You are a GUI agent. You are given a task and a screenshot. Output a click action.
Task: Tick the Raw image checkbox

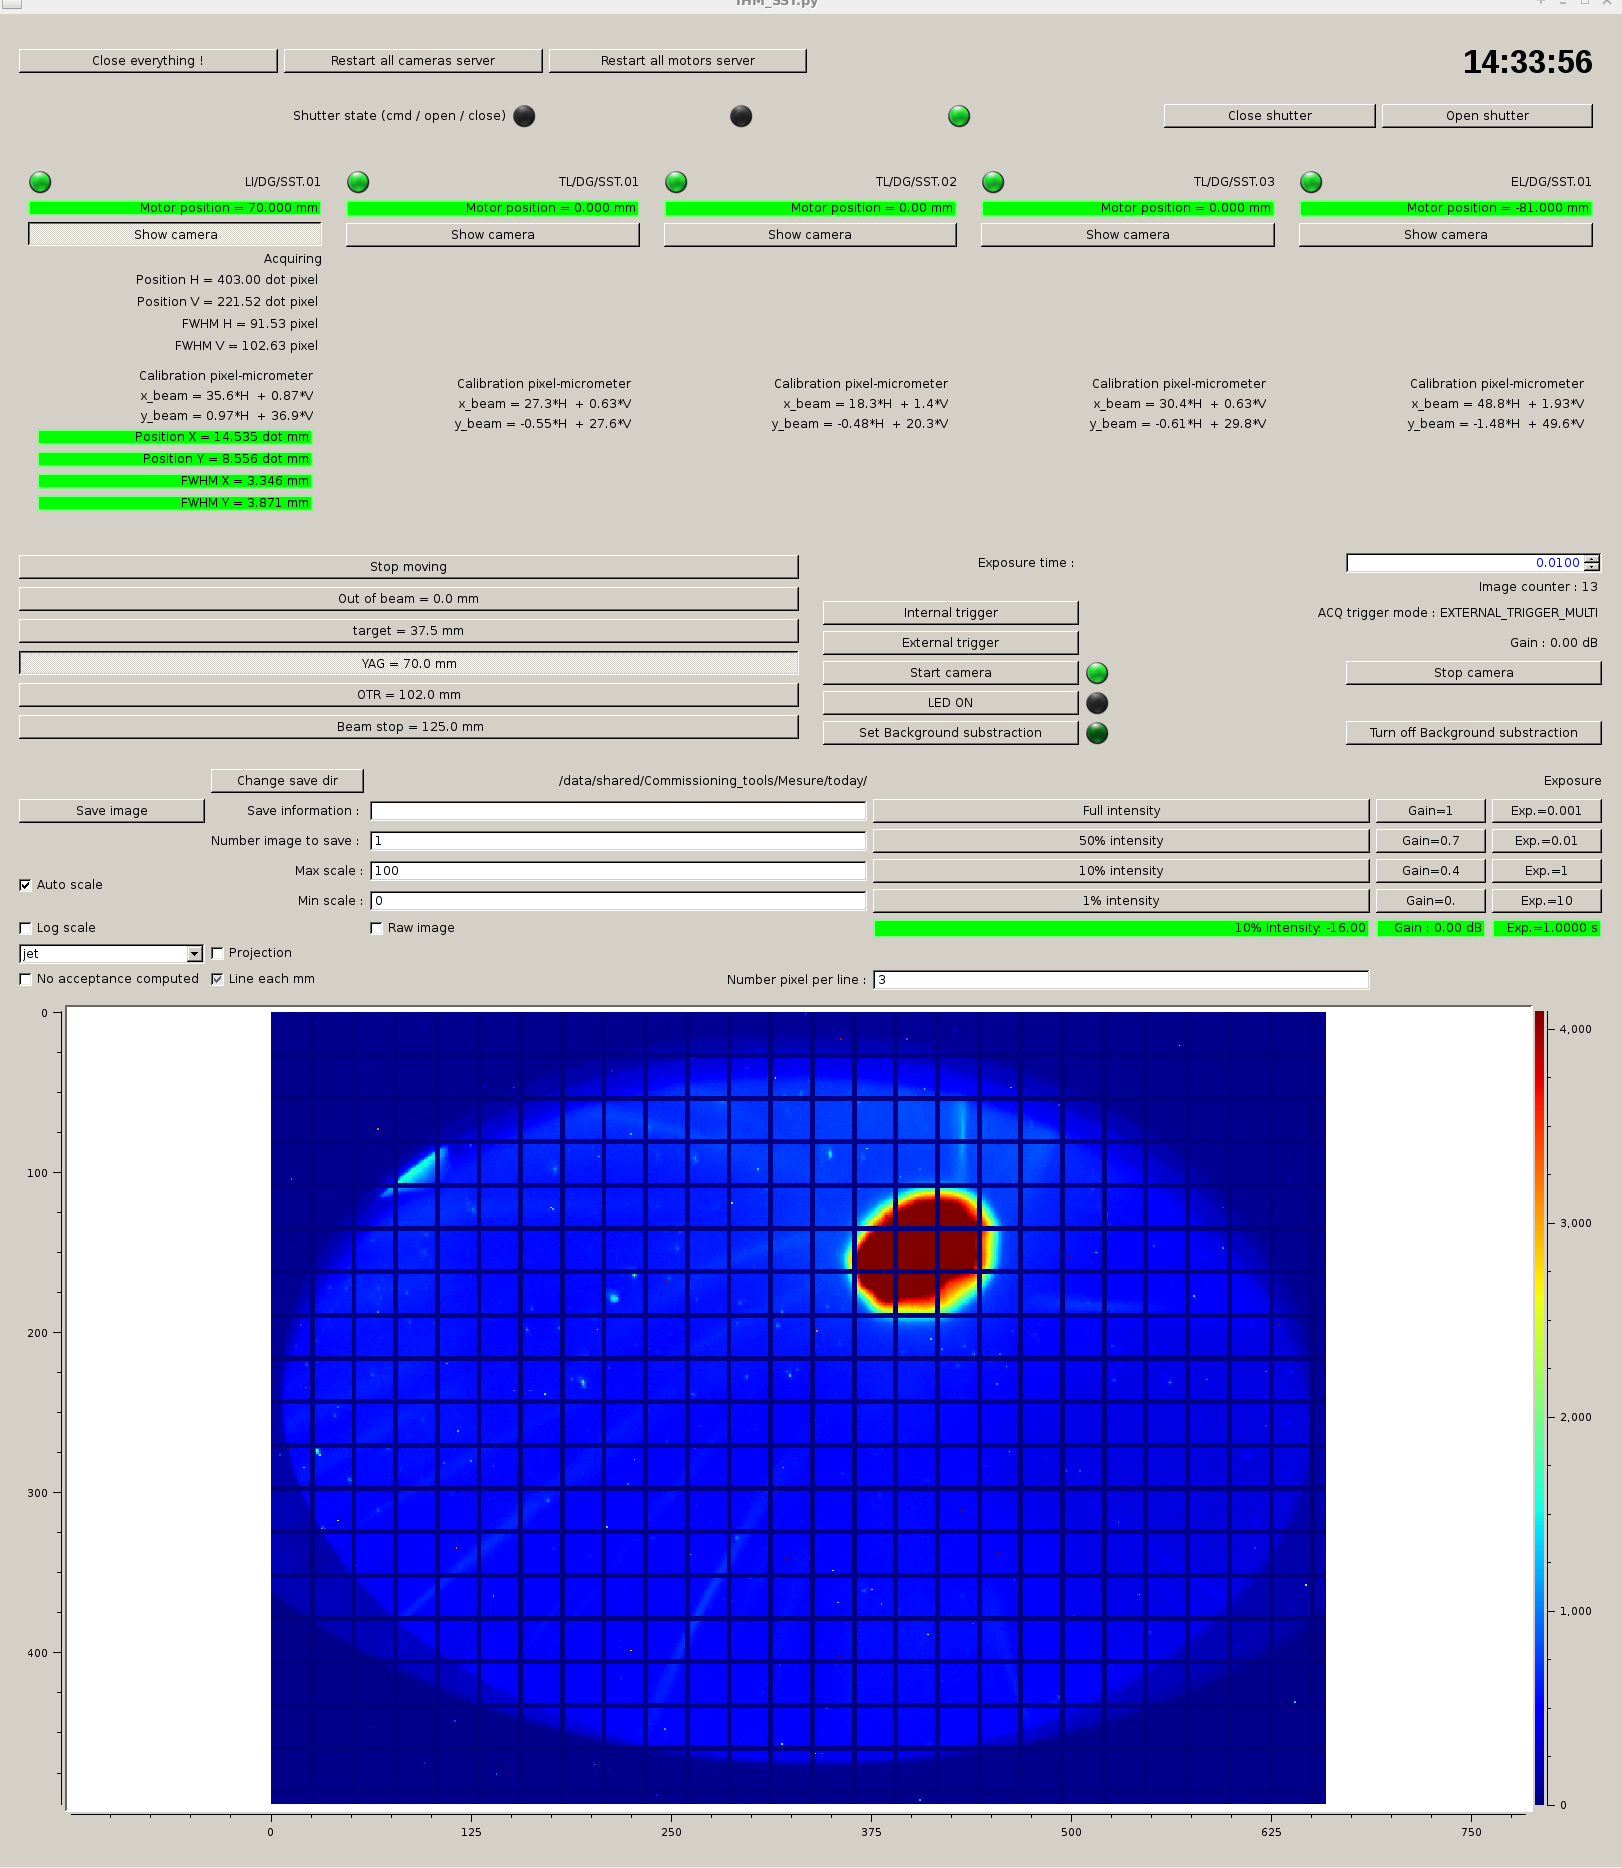coord(377,928)
